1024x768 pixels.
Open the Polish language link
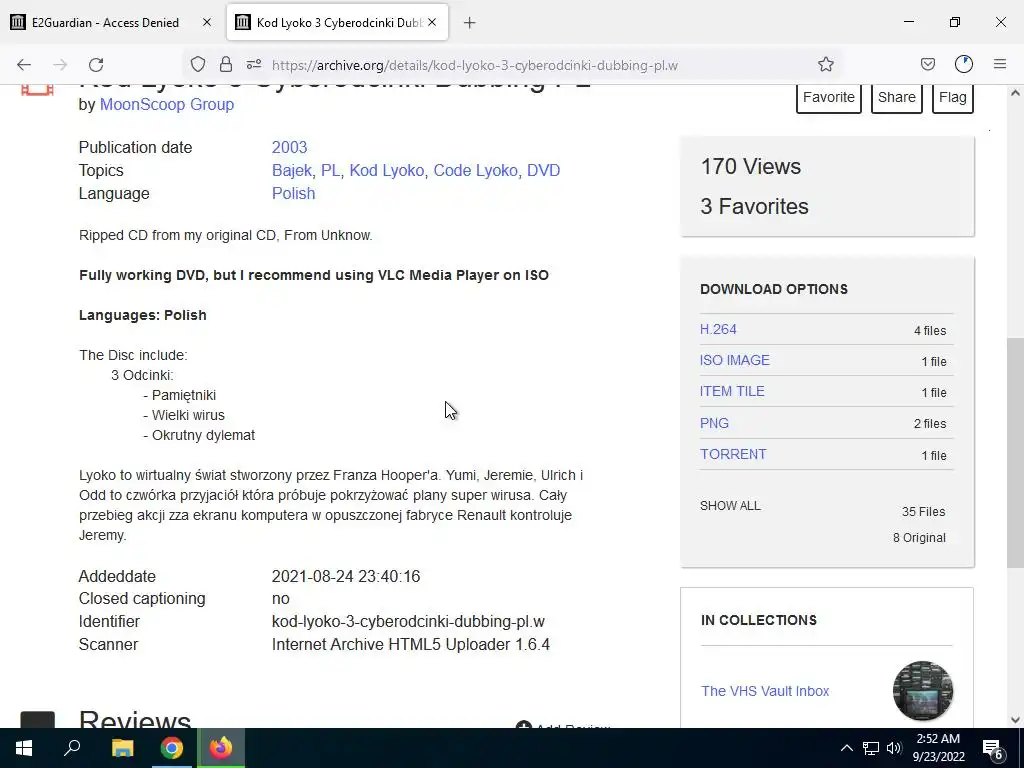click(293, 193)
